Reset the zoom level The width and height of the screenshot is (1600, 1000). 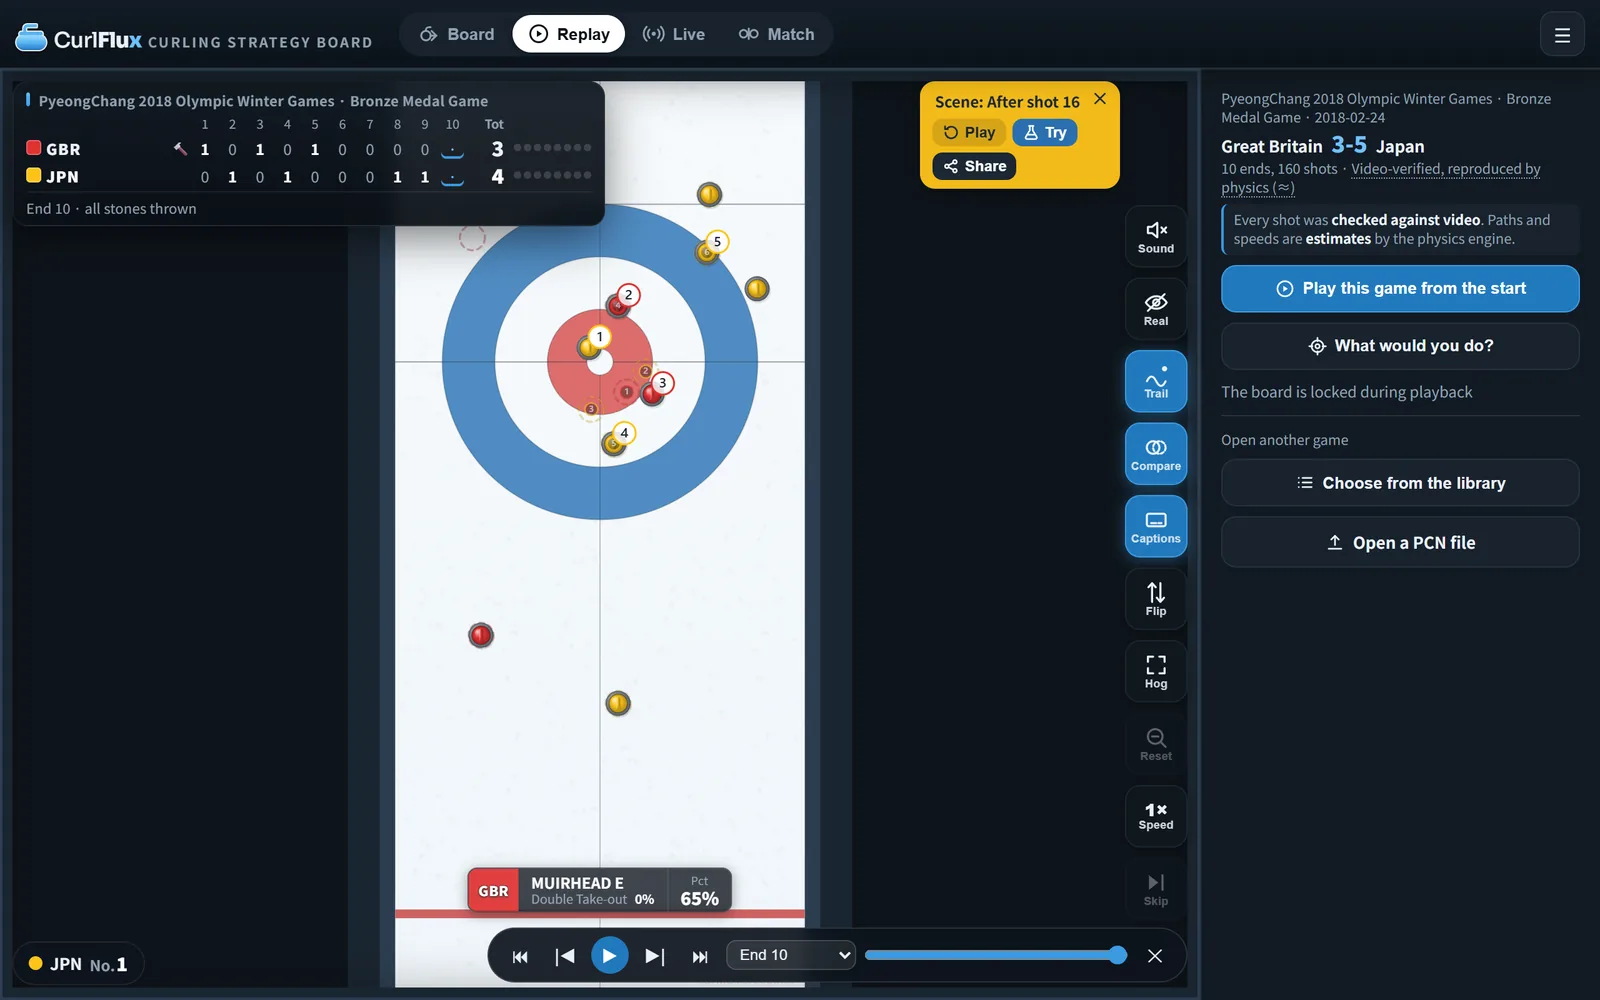click(x=1155, y=744)
